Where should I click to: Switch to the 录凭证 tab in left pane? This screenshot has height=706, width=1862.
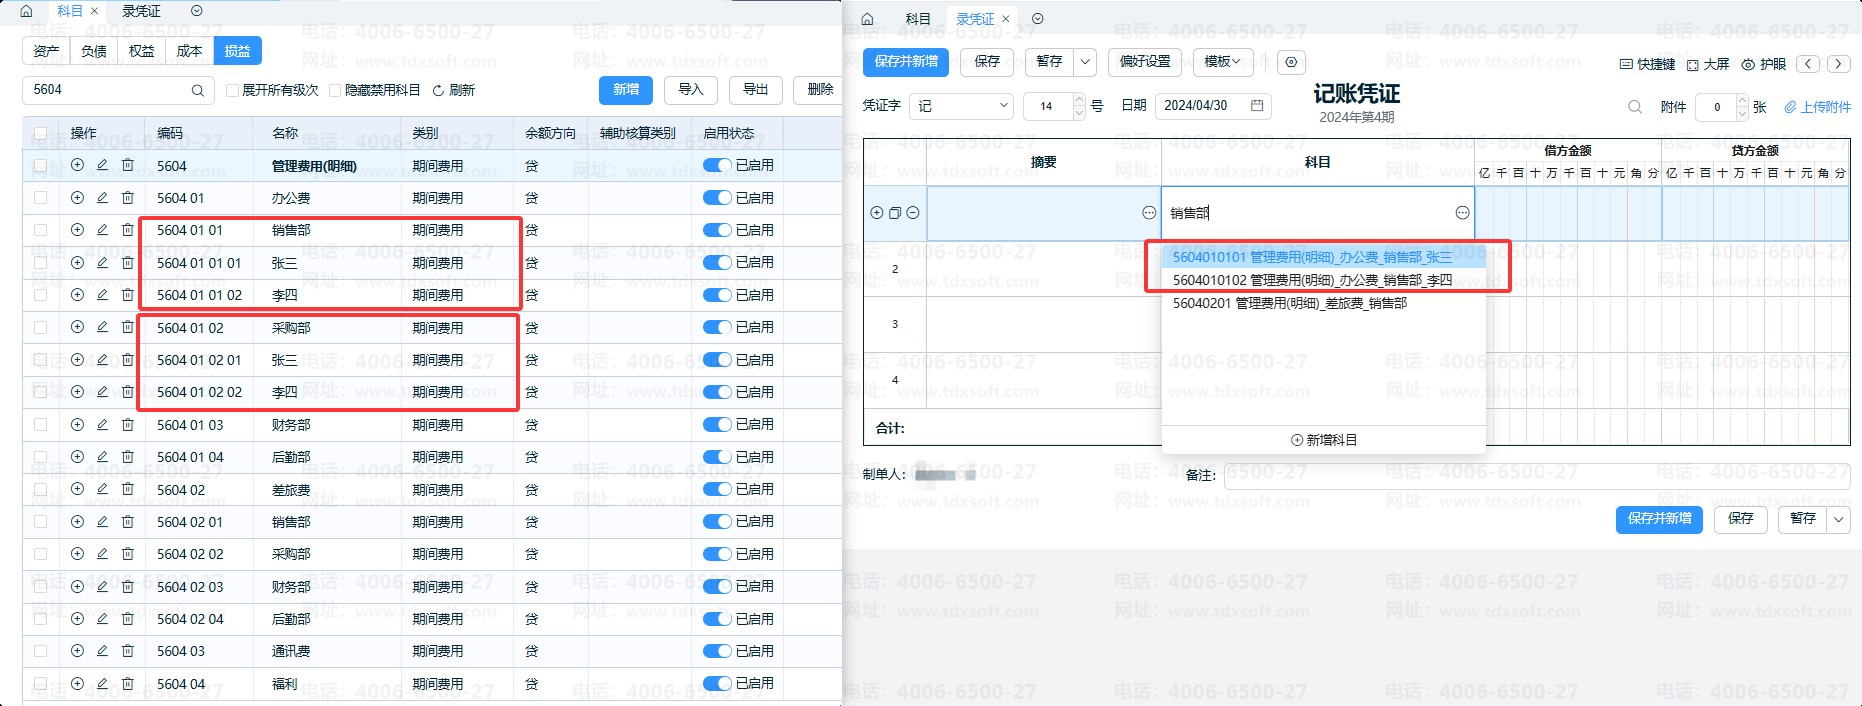141,11
